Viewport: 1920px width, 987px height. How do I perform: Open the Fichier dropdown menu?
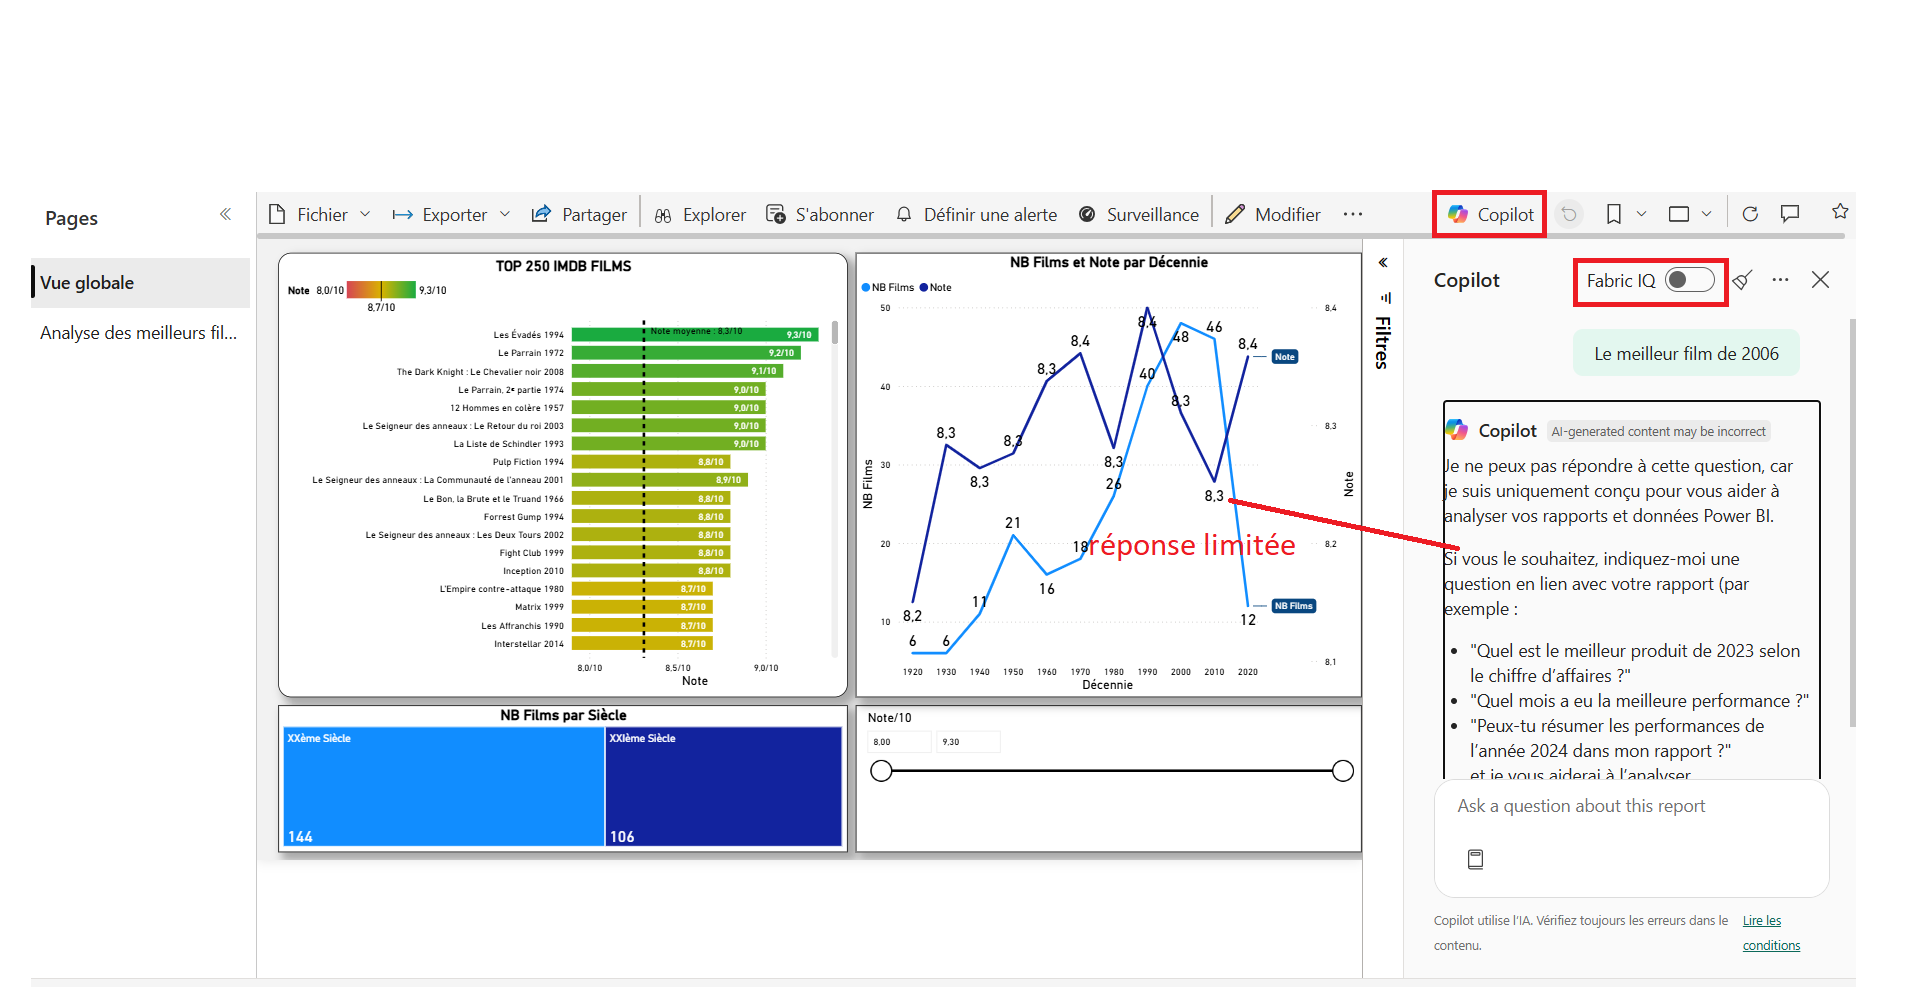coord(320,214)
